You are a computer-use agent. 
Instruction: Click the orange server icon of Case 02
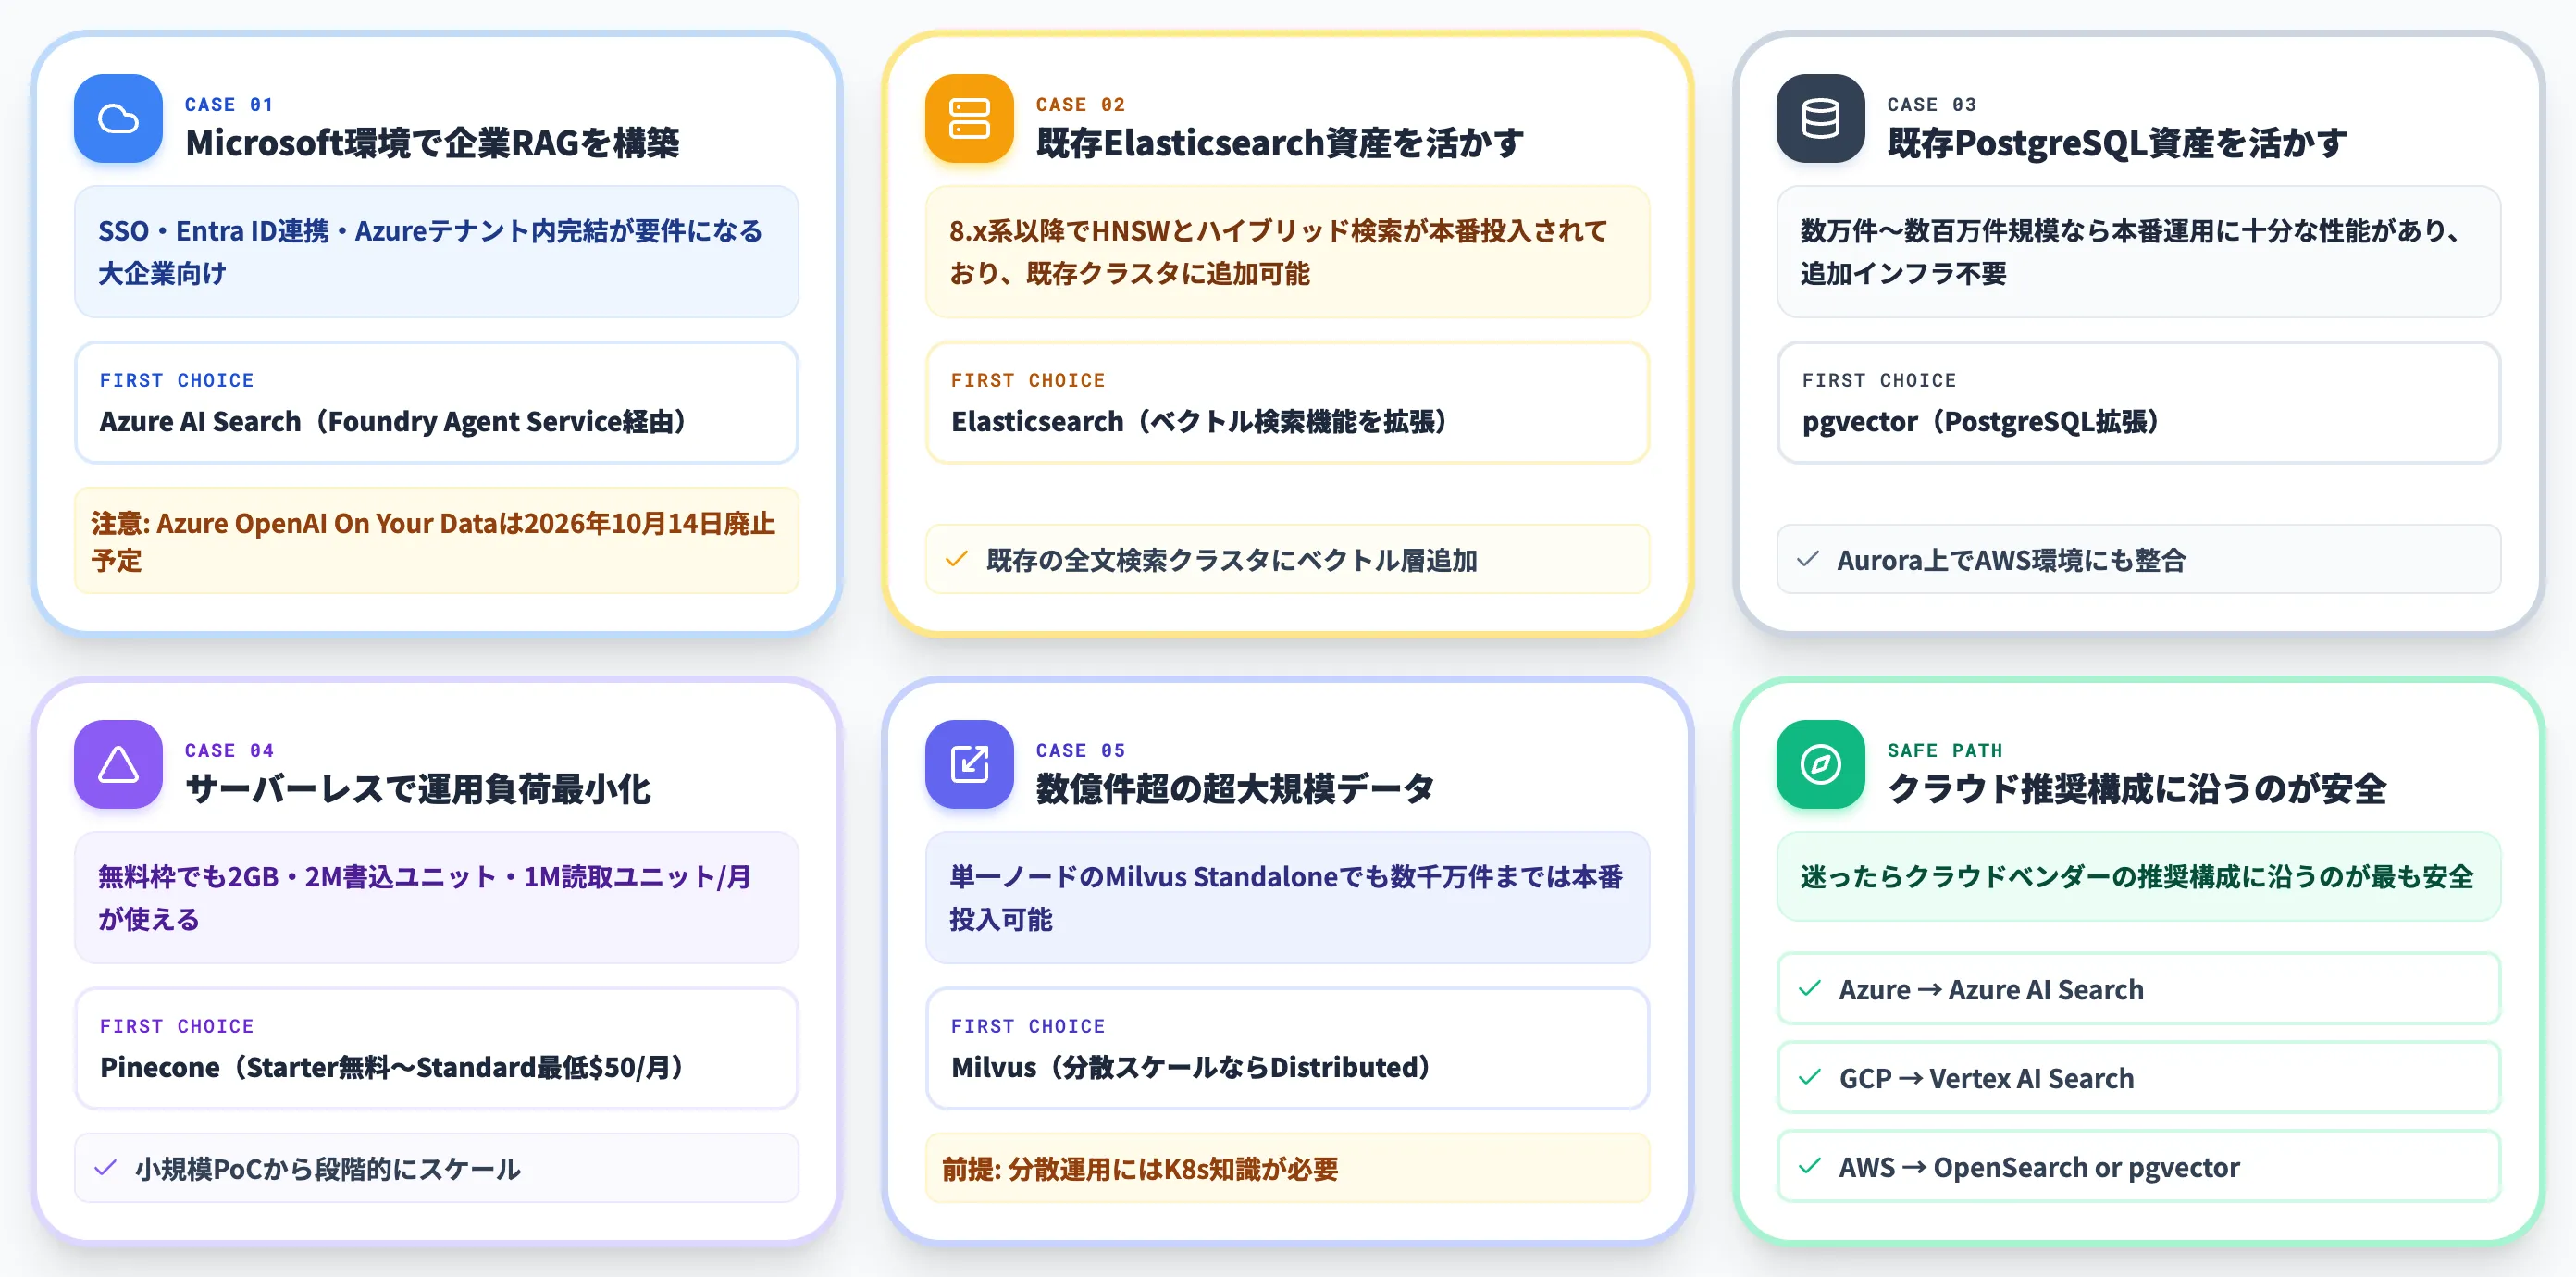click(x=969, y=118)
